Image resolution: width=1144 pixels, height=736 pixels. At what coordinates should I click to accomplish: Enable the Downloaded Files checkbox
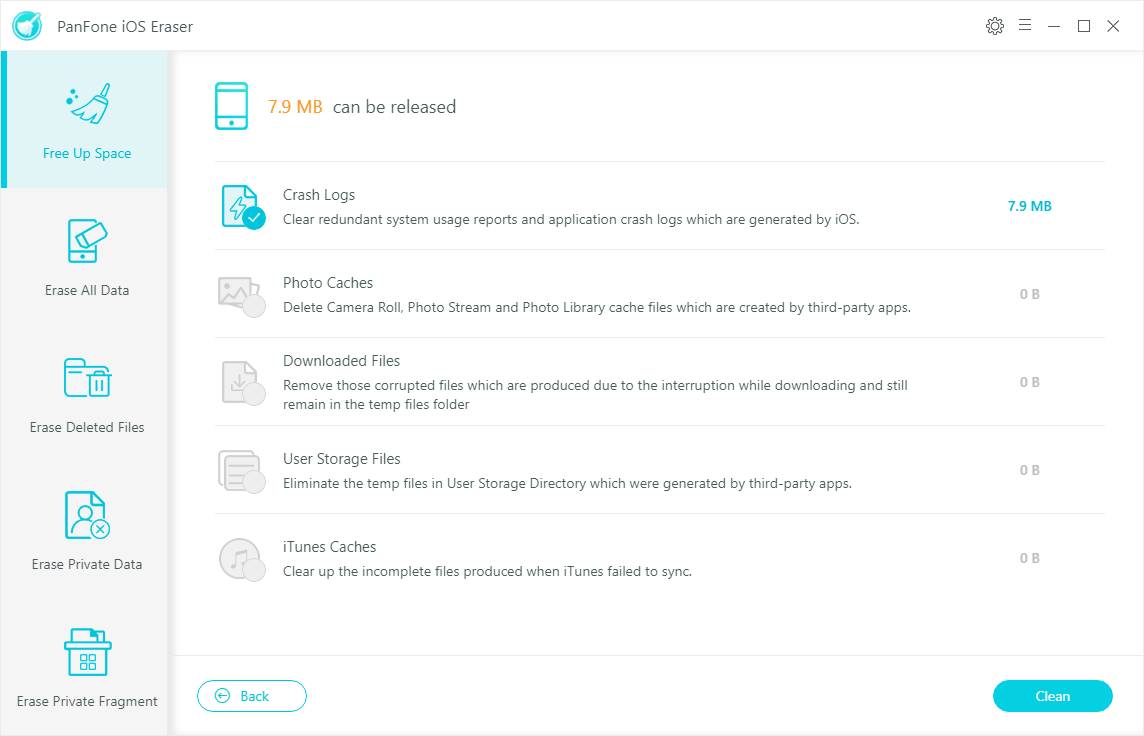tap(254, 394)
